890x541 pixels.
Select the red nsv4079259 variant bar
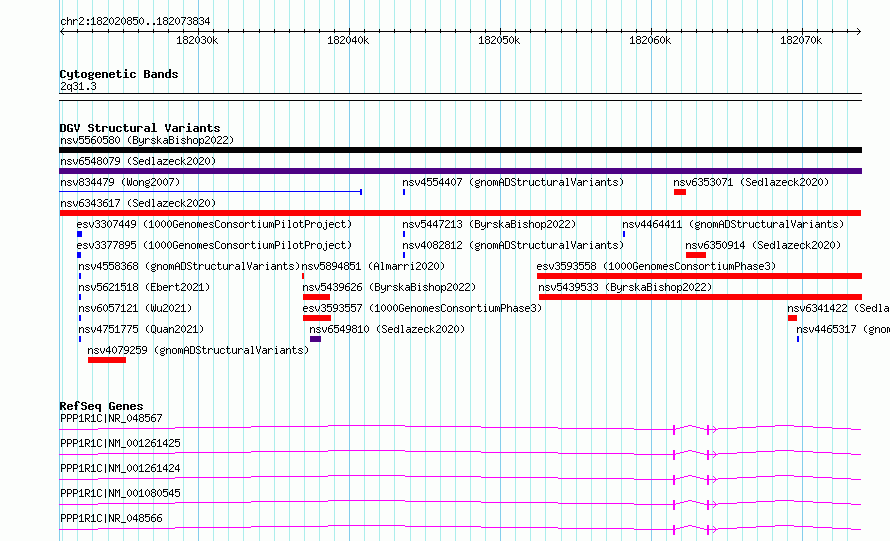point(107,360)
